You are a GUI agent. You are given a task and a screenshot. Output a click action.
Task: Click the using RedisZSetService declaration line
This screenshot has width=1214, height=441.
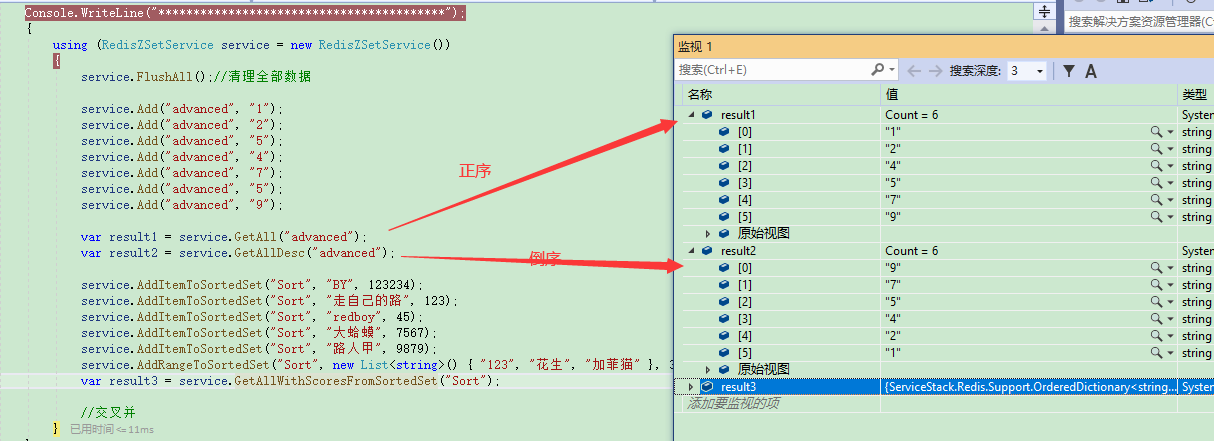pos(252,45)
